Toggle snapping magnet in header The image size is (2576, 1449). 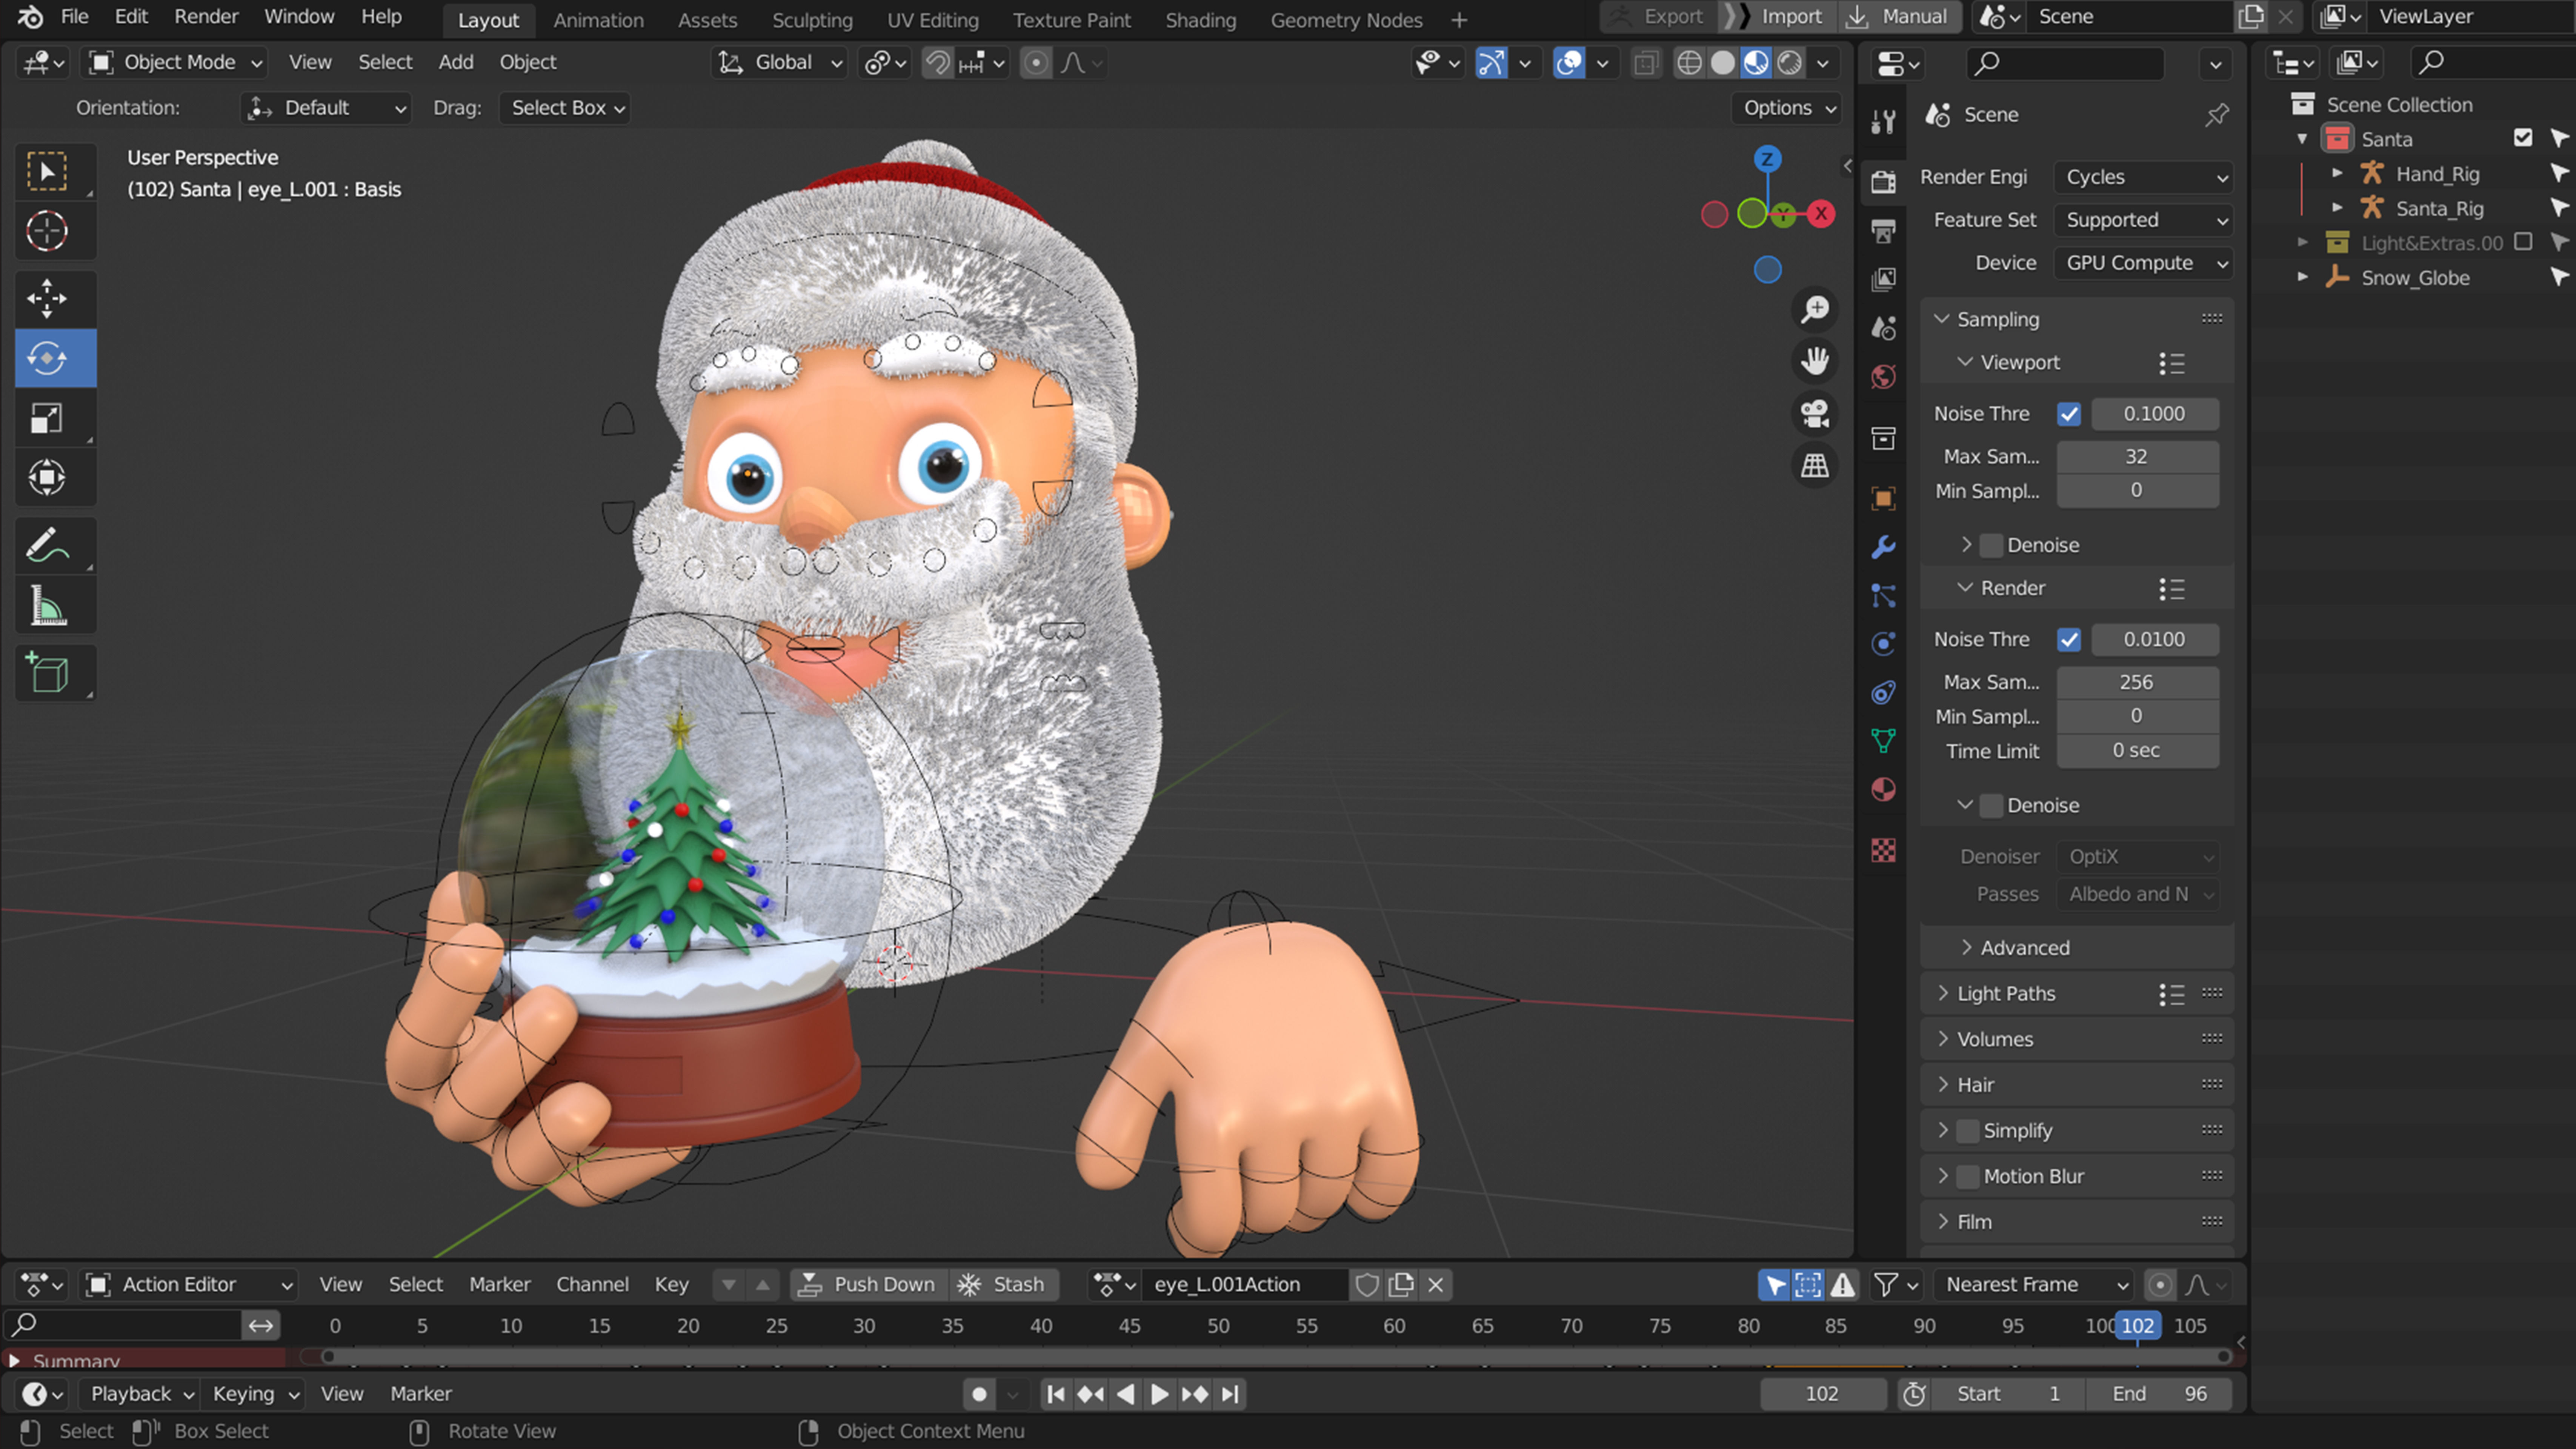click(936, 63)
